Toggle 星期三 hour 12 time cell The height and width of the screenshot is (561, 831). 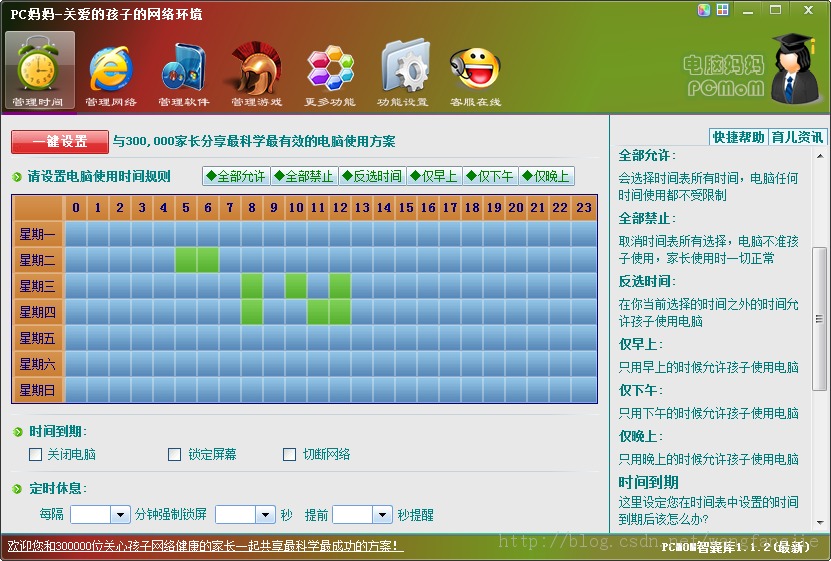click(x=340, y=286)
